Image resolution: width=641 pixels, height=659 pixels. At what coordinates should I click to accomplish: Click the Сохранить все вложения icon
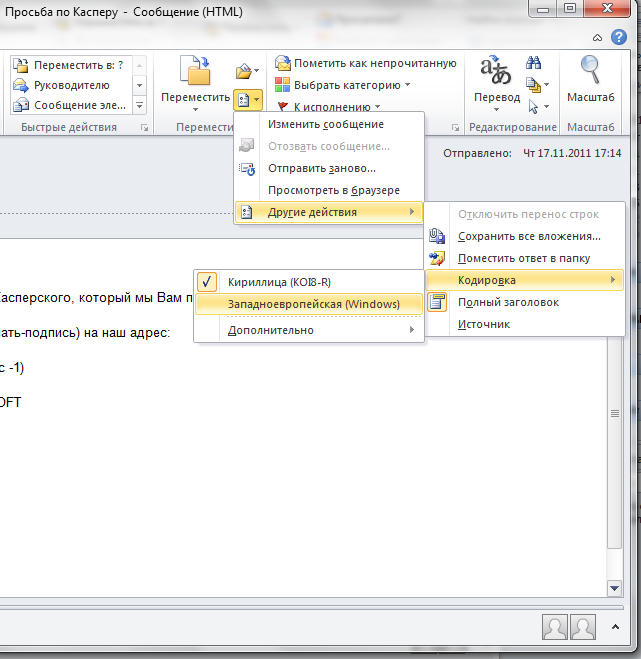coord(437,237)
